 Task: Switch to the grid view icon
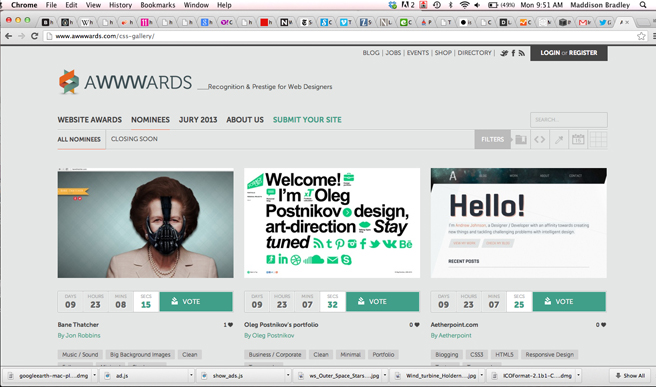[x=598, y=139]
